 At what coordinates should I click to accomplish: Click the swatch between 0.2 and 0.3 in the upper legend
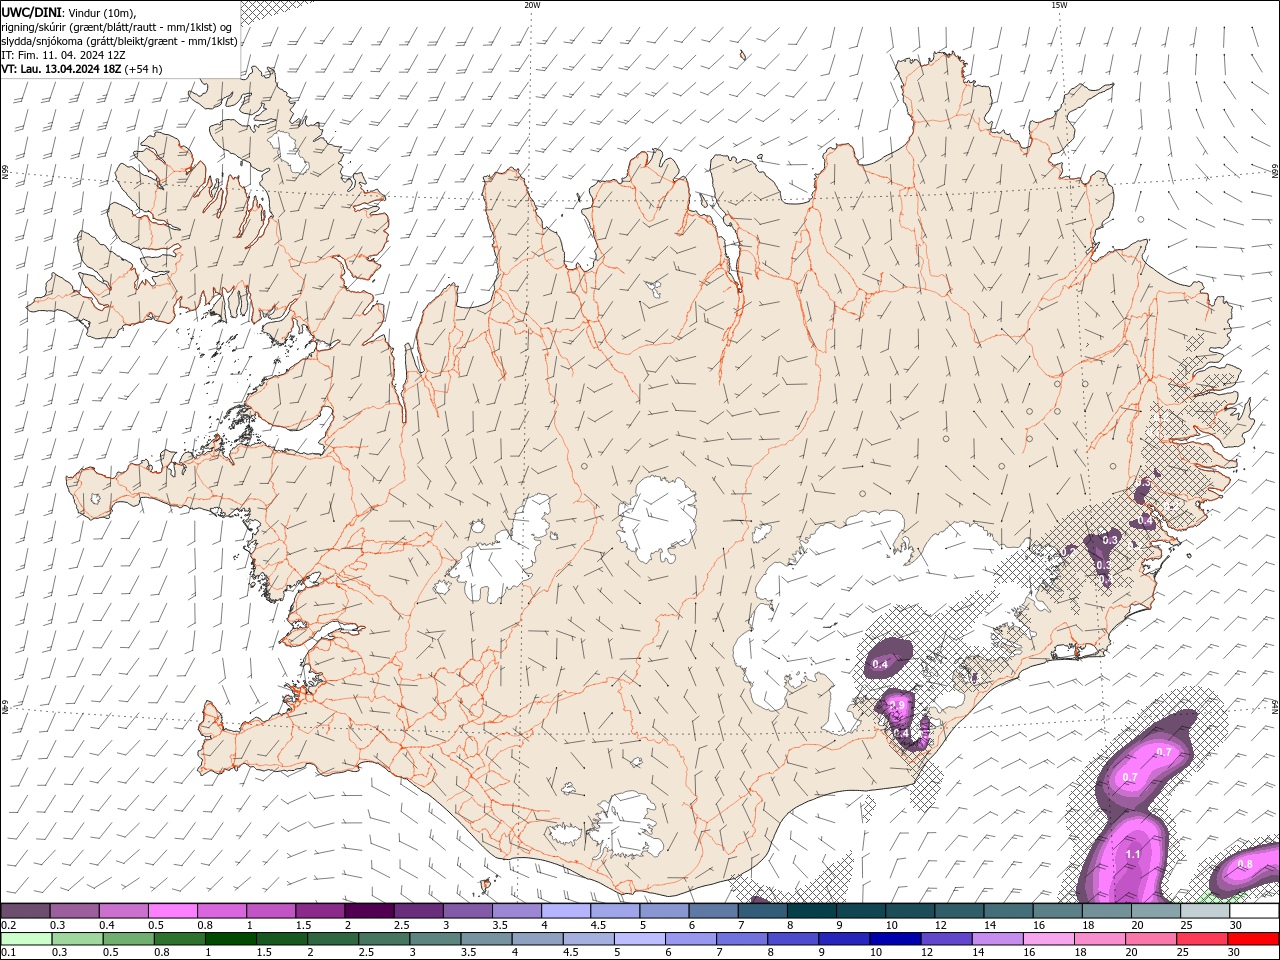tap(25, 910)
